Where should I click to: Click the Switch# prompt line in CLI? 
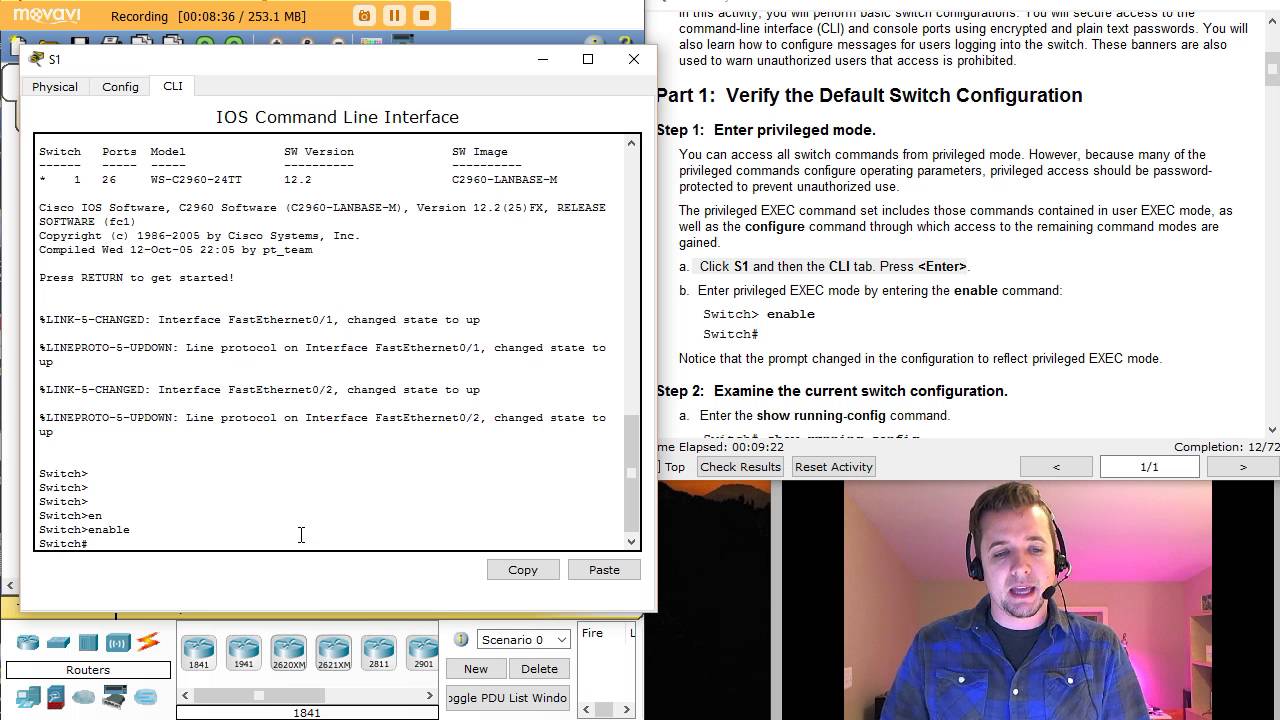tap(63, 544)
